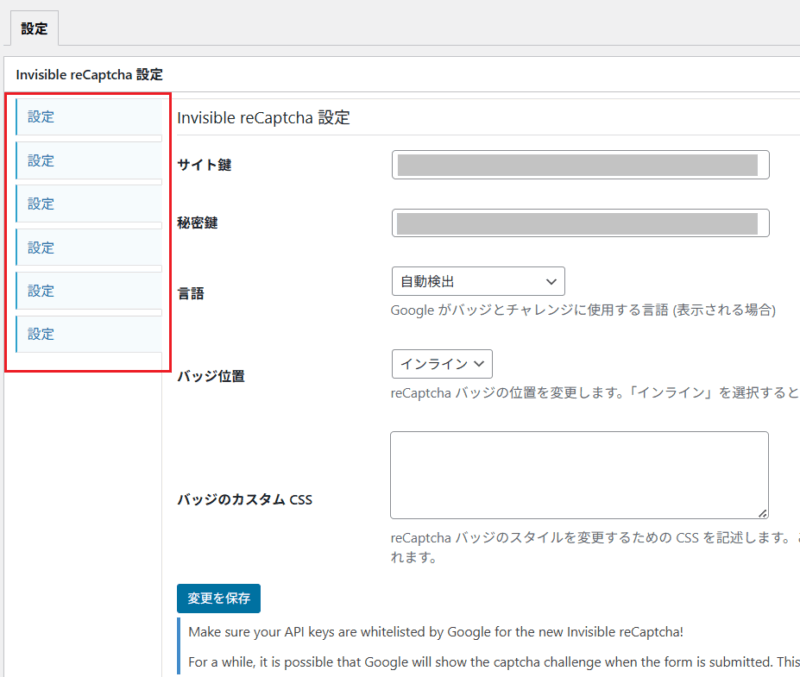This screenshot has width=800, height=677.
Task: Select the fourth 設定 sidebar item
Action: pyautogui.click(x=89, y=247)
